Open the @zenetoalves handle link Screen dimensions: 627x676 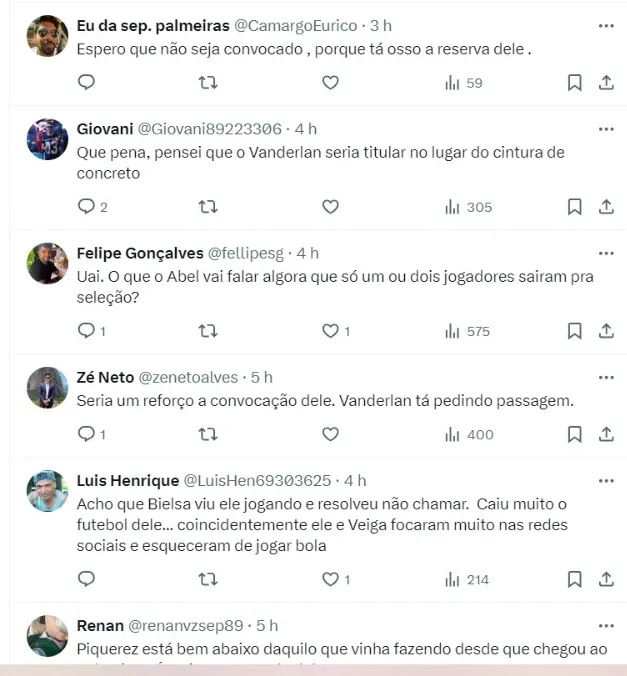click(188, 377)
